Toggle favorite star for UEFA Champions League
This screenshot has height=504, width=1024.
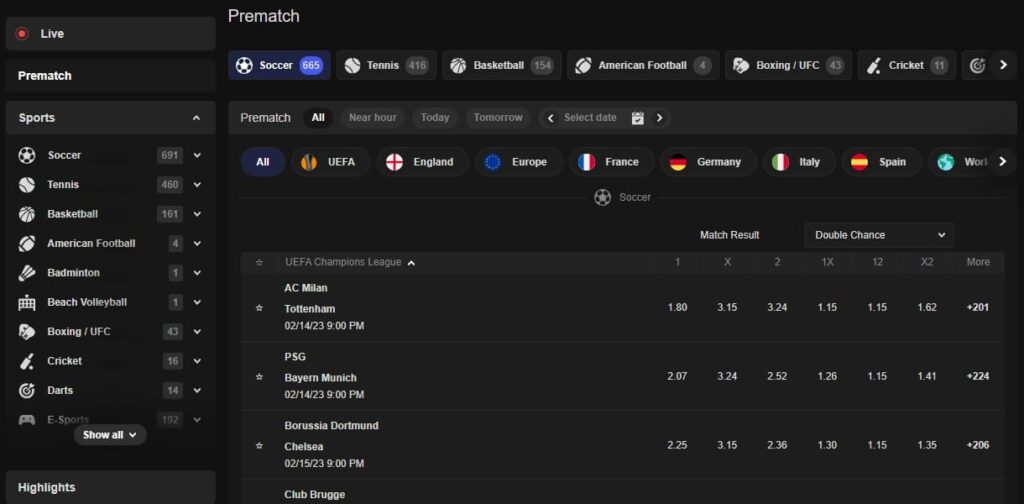[x=260, y=263]
